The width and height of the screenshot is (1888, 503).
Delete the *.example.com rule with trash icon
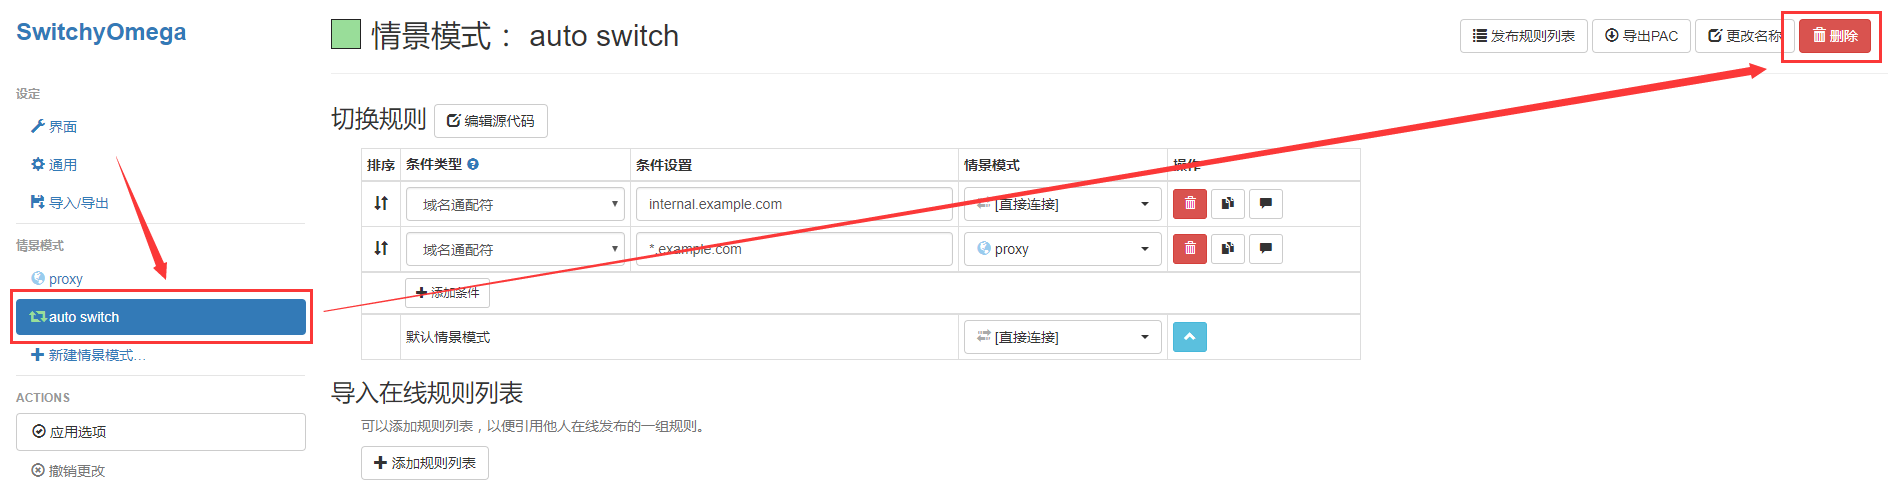[1190, 249]
